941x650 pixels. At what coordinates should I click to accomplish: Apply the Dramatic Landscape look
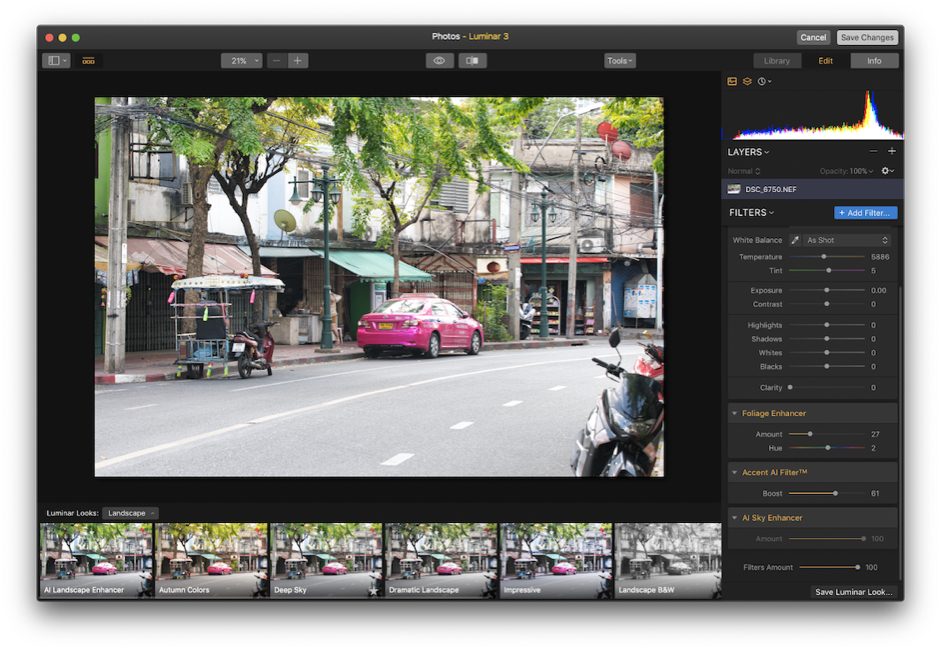pyautogui.click(x=441, y=561)
